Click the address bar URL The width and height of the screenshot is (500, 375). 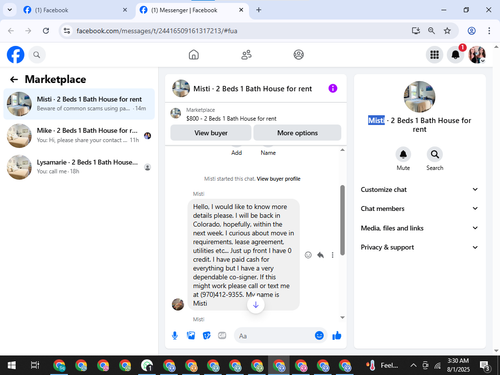[157, 31]
